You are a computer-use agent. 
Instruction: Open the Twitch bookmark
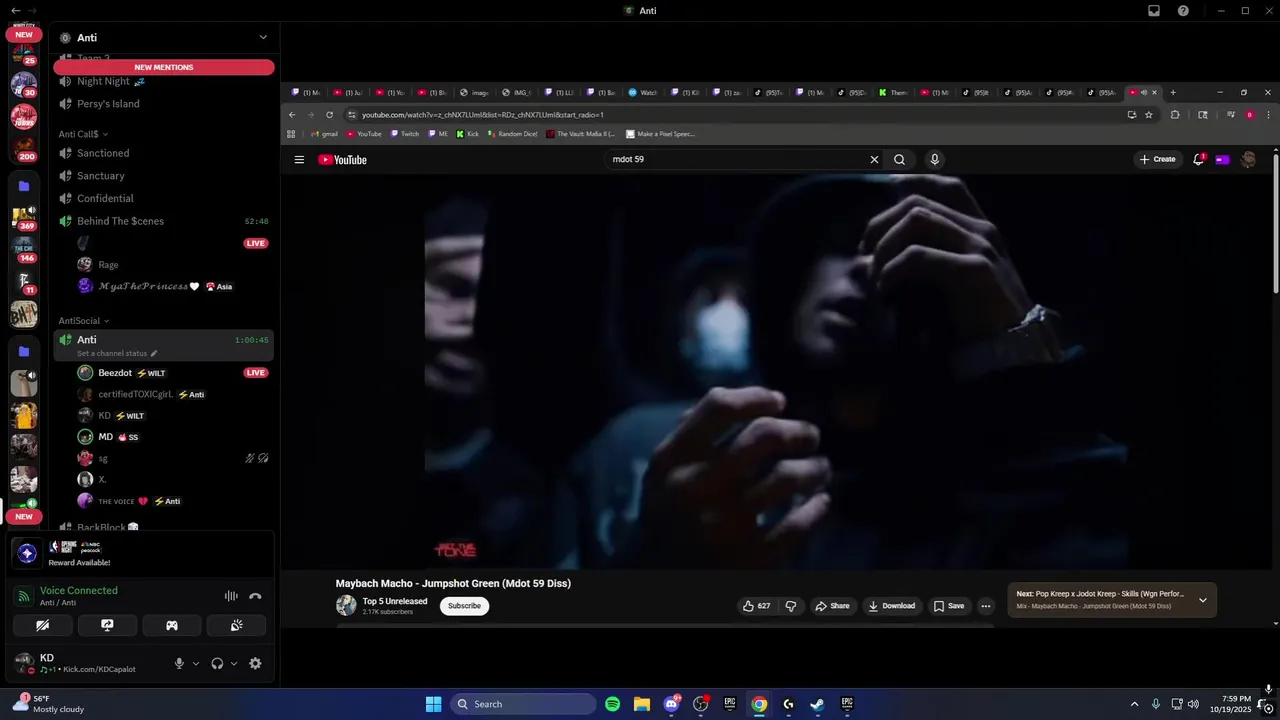405,134
